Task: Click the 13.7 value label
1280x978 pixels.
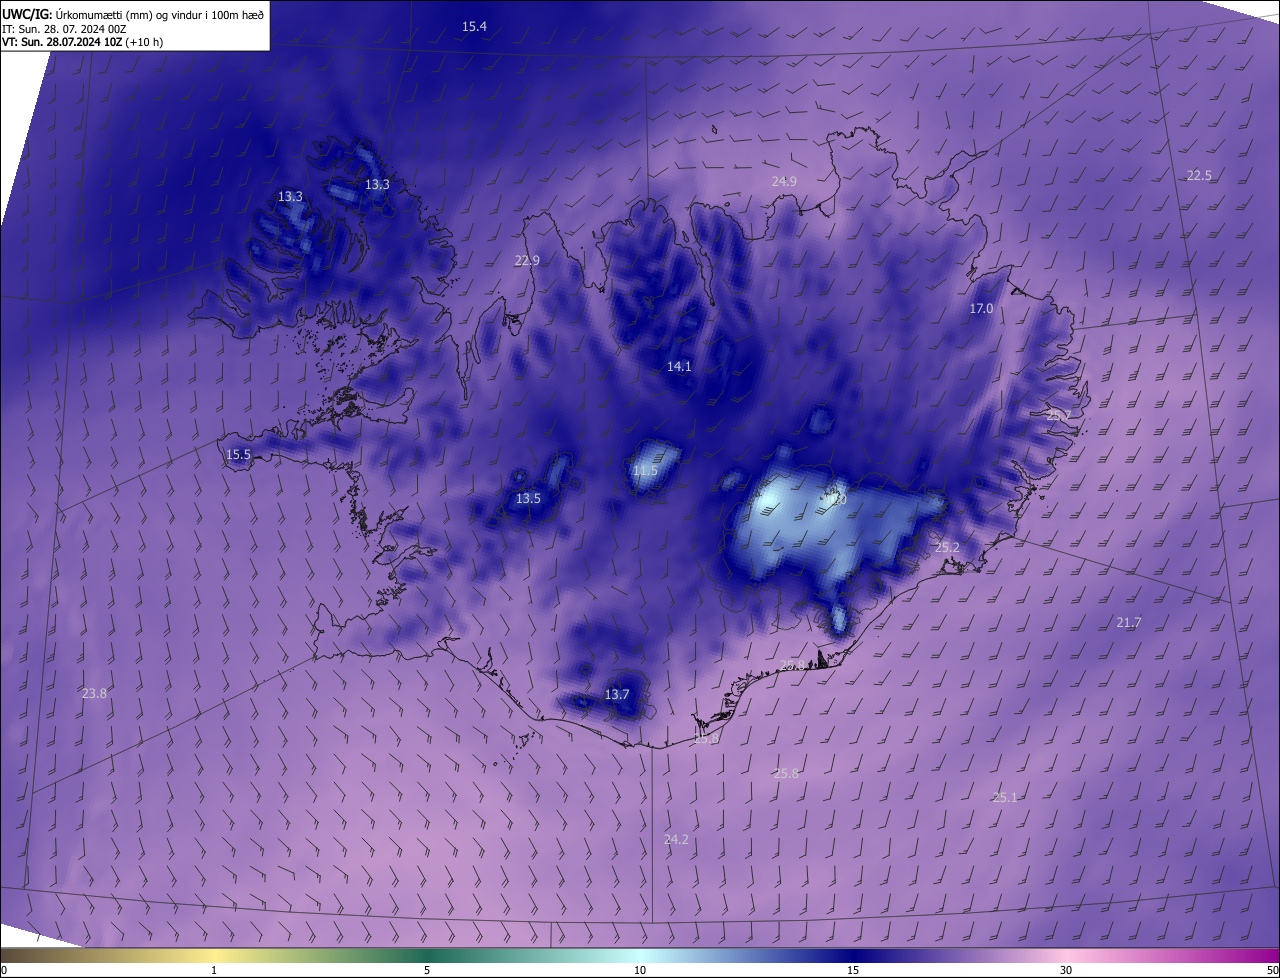Action: click(617, 695)
